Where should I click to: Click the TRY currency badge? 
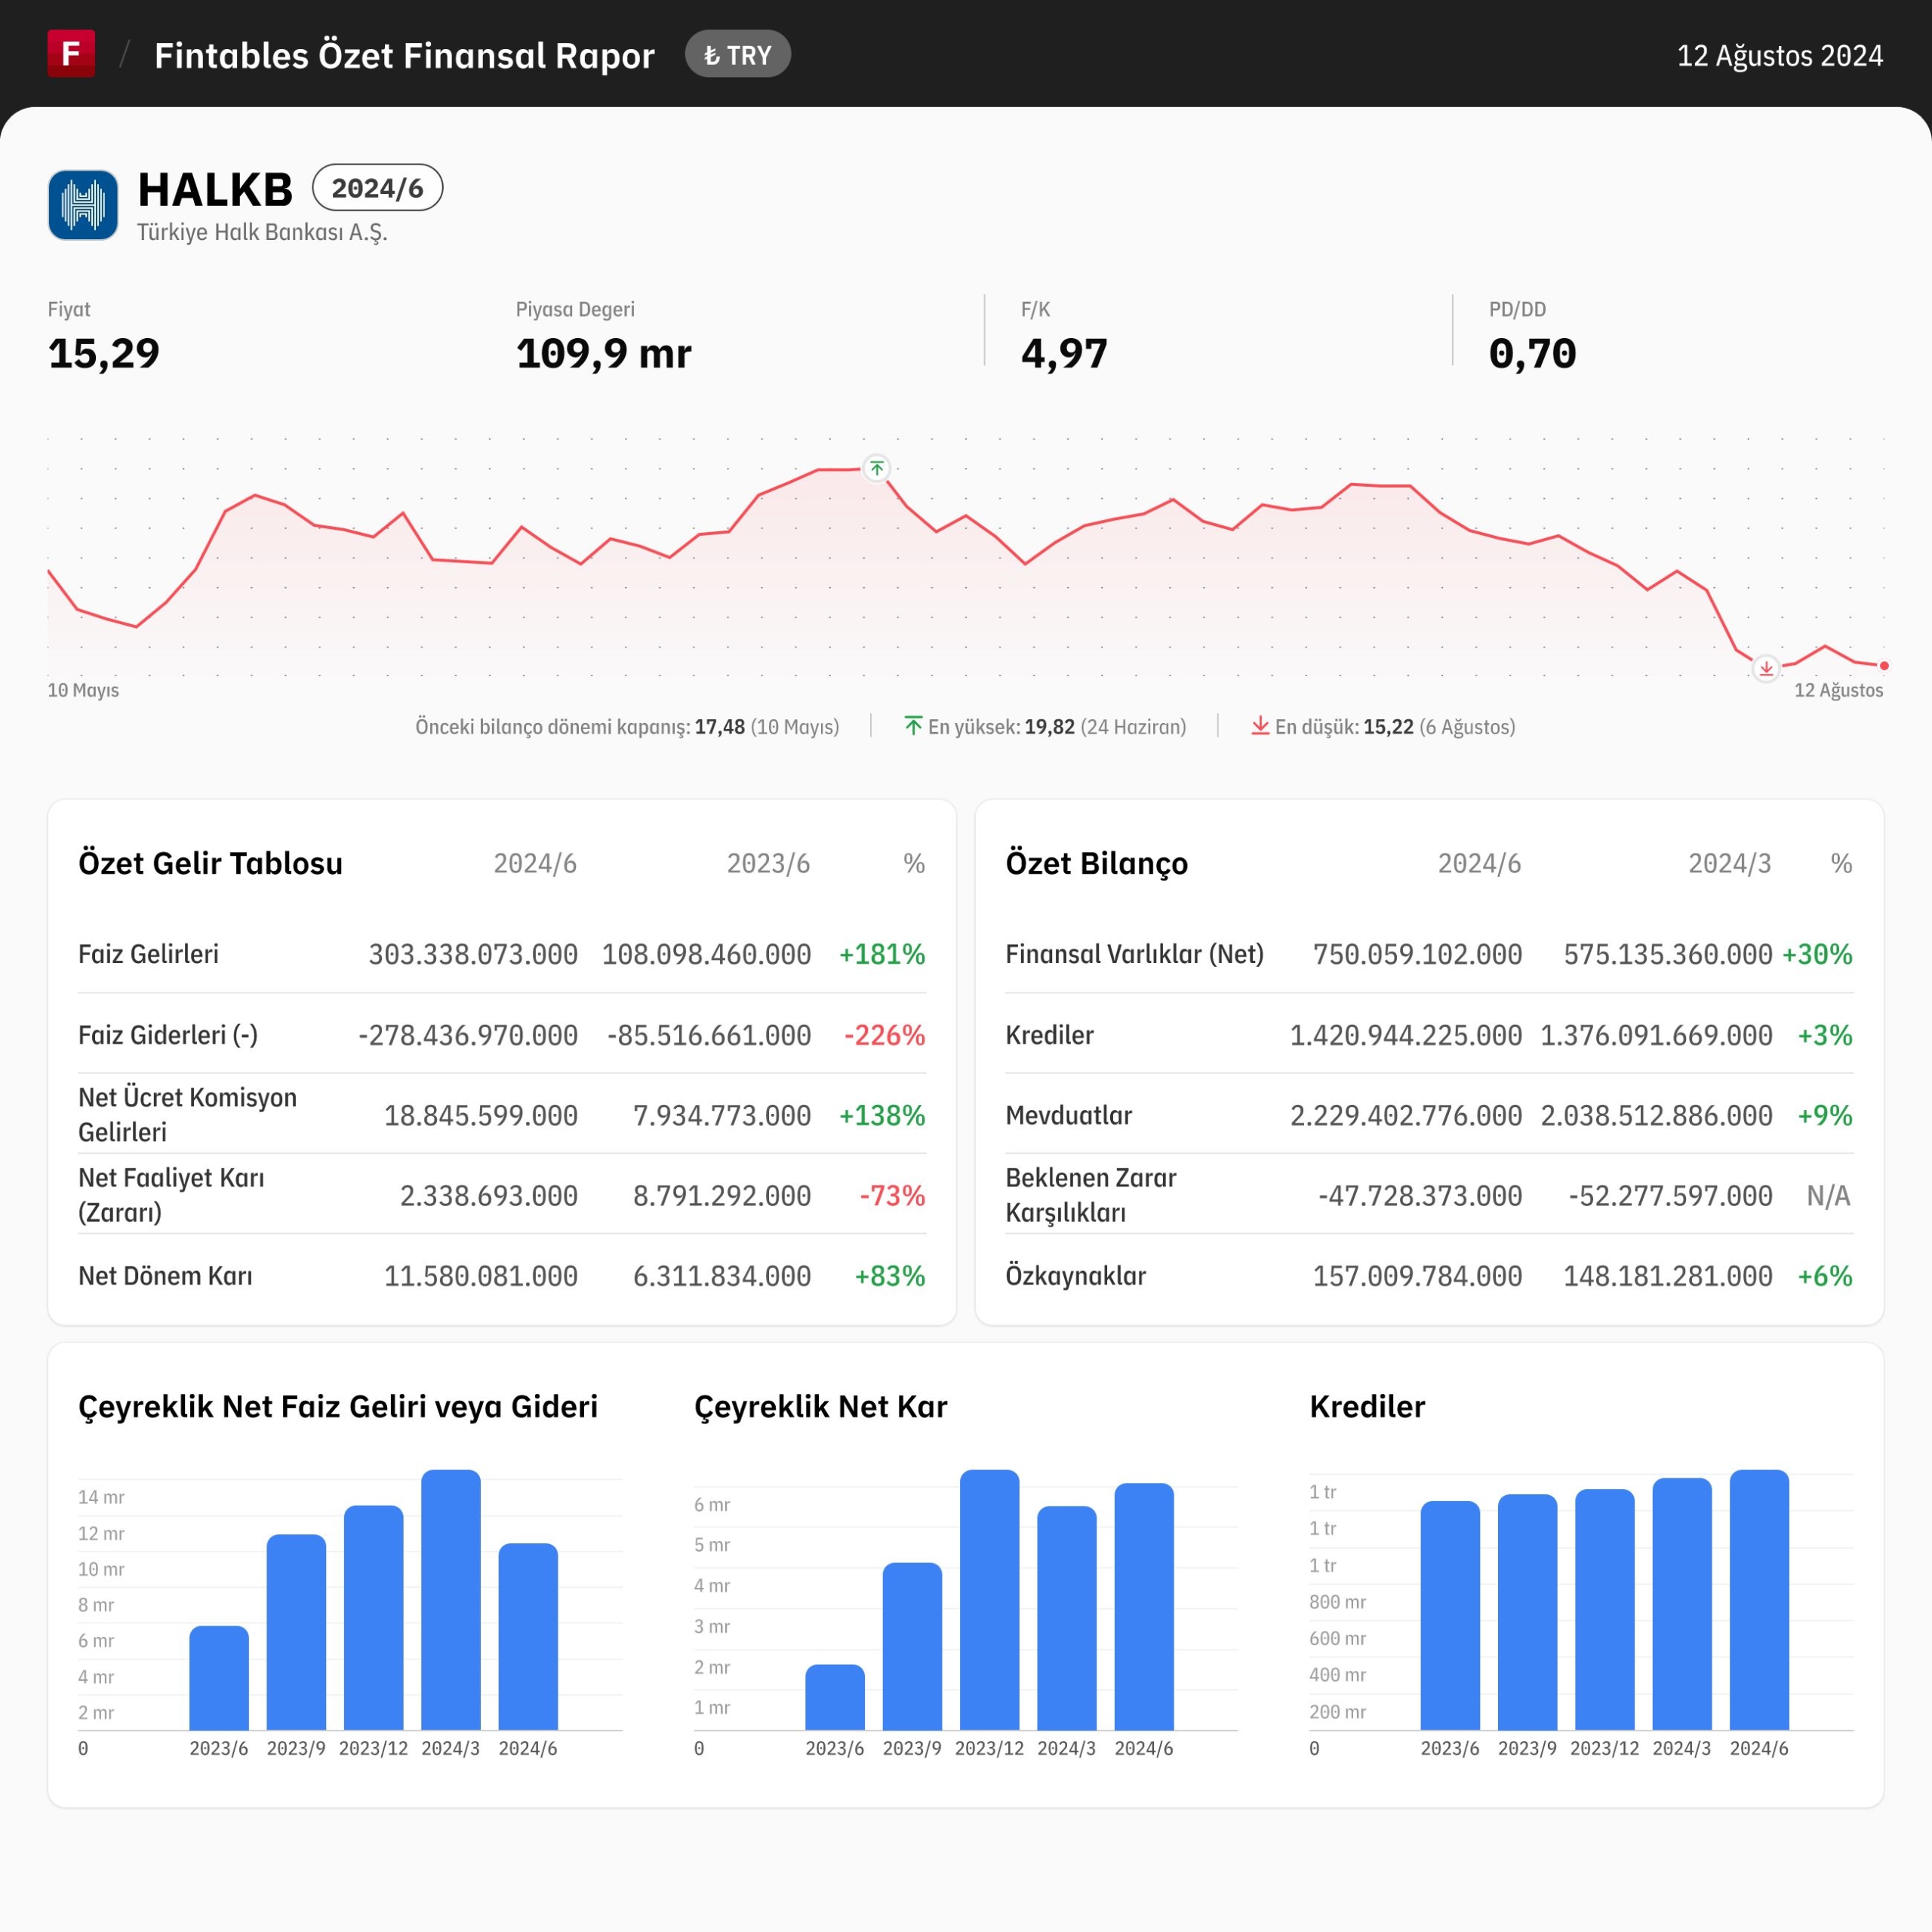pos(738,54)
